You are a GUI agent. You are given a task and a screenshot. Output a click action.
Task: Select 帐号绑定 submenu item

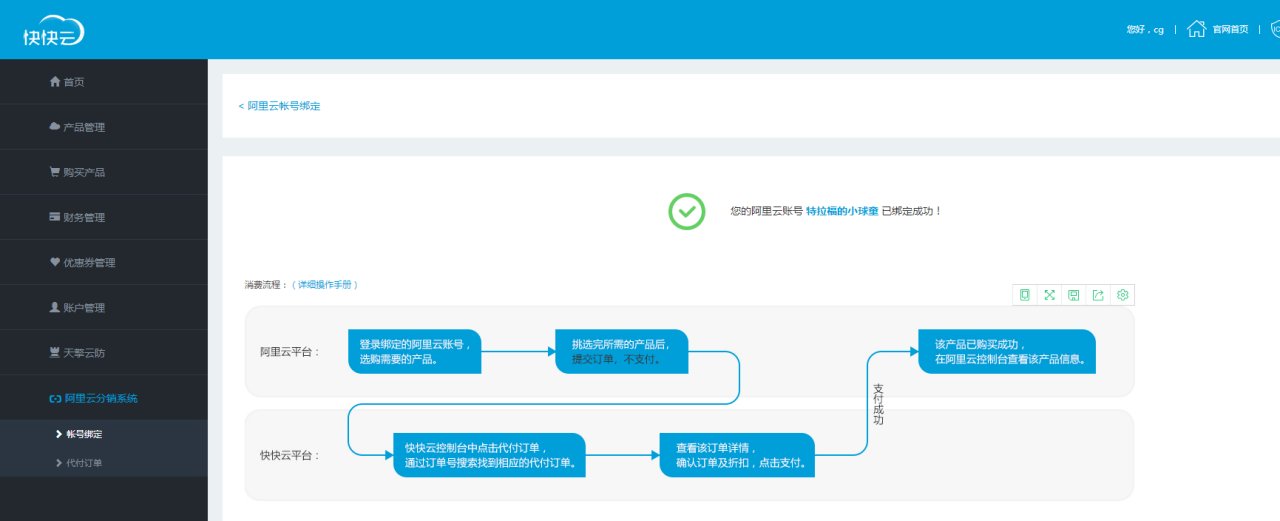coord(84,434)
